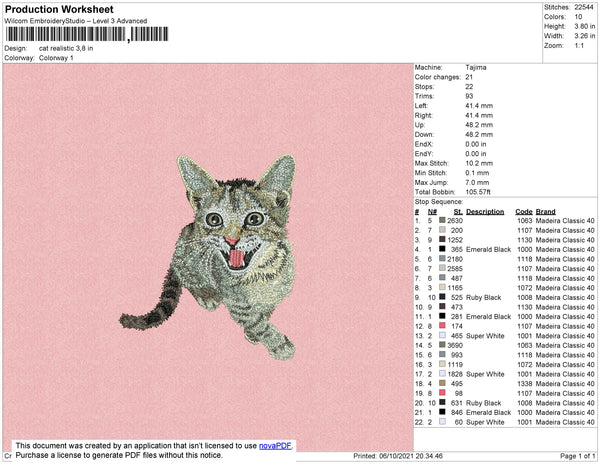The width and height of the screenshot is (600, 464).
Task: Select the color swatch in stop row 1
Action: 442,220
